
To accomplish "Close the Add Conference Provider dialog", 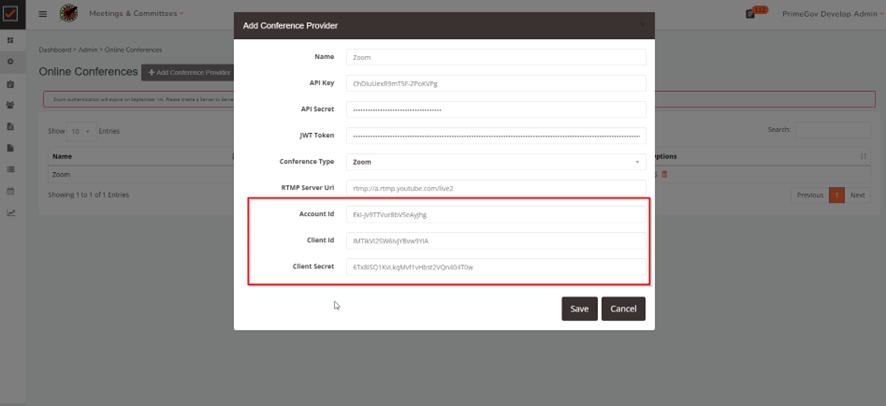I will click(x=642, y=25).
